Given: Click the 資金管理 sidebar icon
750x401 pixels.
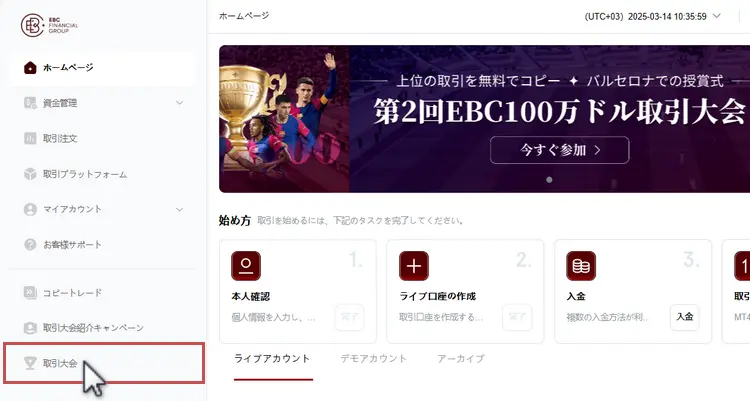Looking at the screenshot, I should point(30,103).
